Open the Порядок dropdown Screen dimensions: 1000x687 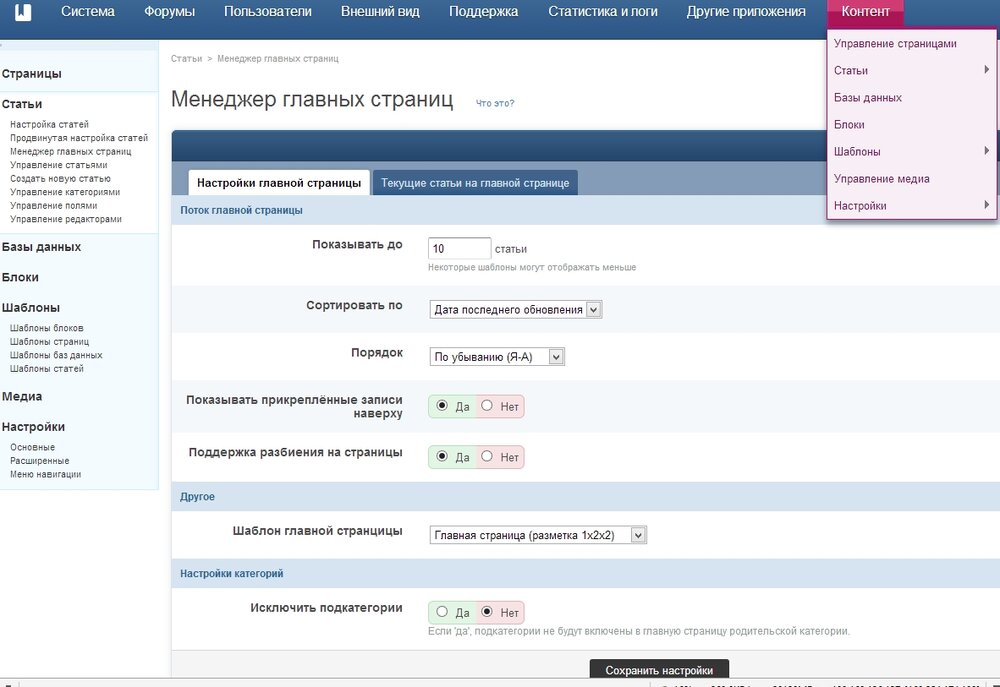coord(497,356)
